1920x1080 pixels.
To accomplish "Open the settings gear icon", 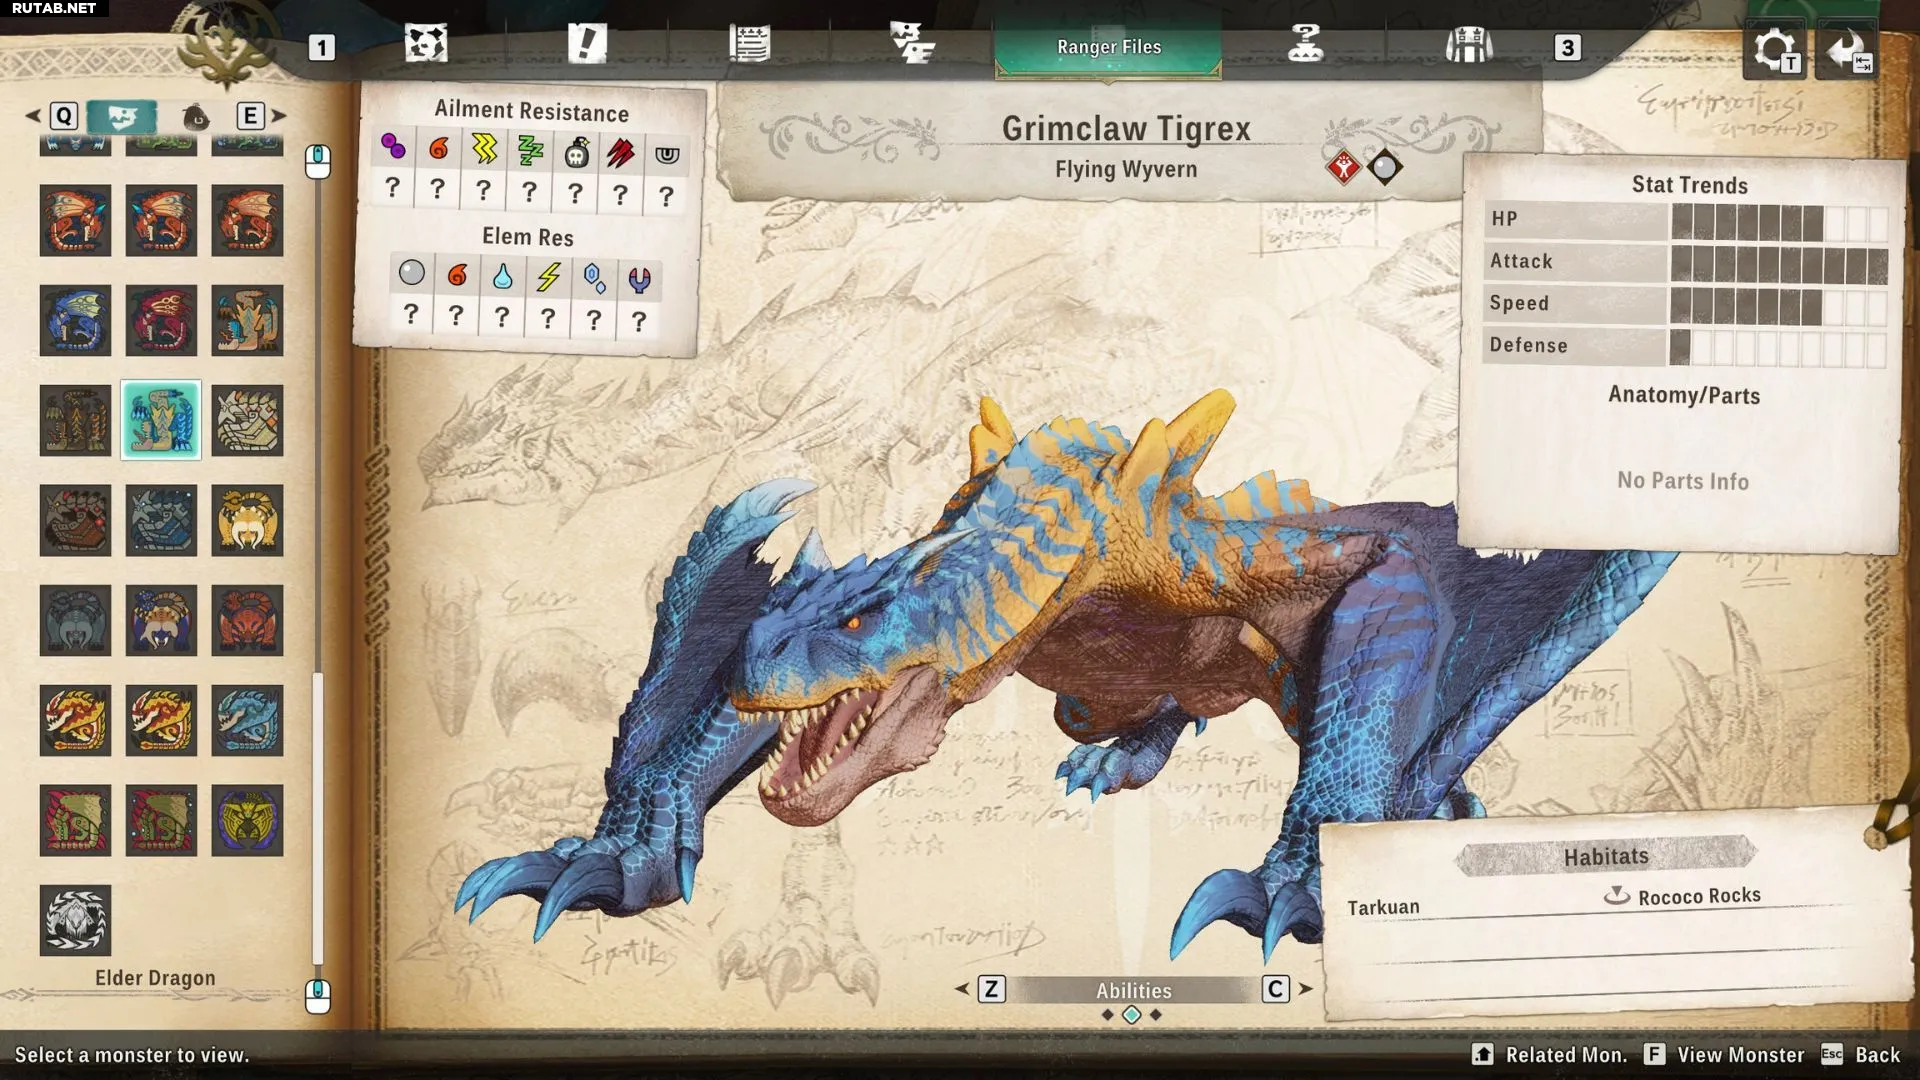I will [x=1775, y=49].
